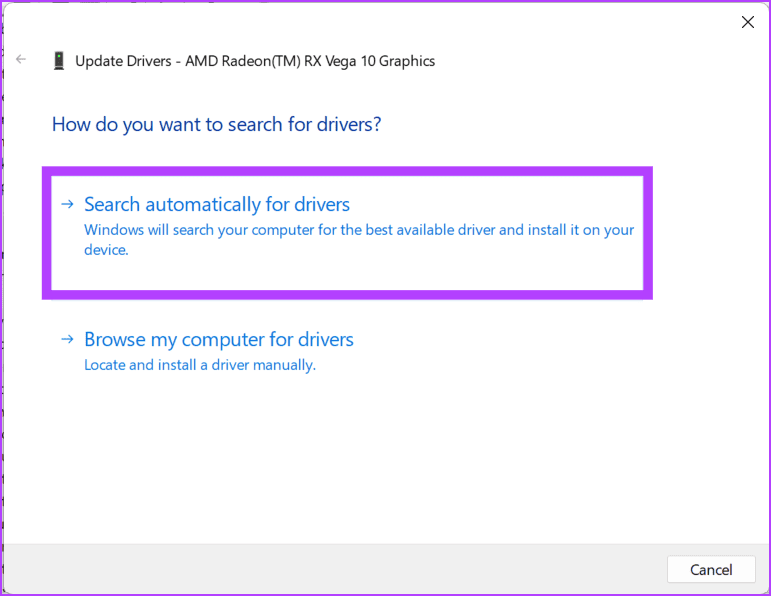771x596 pixels.
Task: Click the "How do you want to search for drivers?" heading
Action: tap(216, 124)
